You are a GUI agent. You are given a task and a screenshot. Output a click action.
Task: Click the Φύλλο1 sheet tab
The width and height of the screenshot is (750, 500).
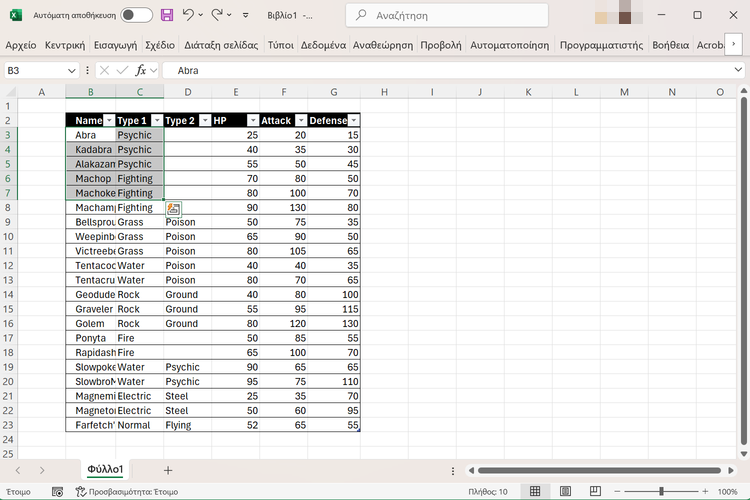point(105,469)
